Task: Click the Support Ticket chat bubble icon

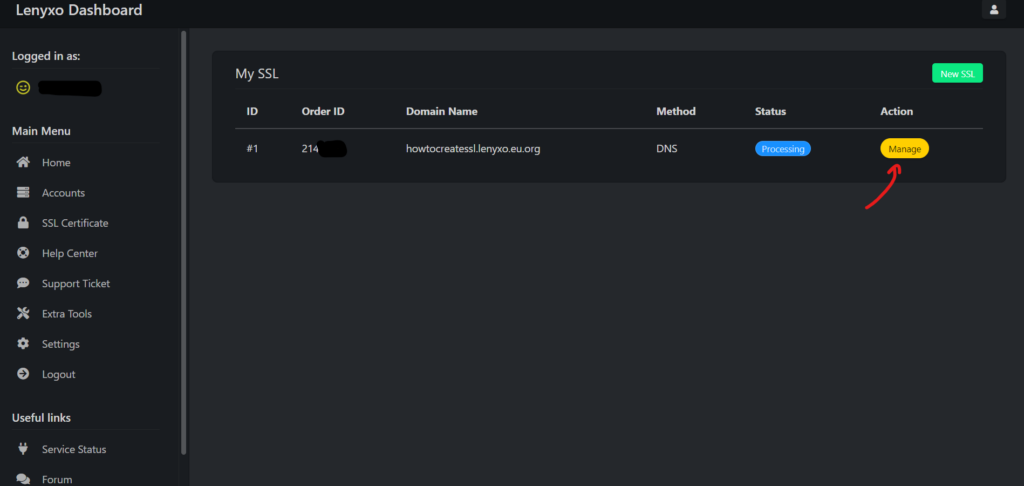Action: [x=23, y=284]
